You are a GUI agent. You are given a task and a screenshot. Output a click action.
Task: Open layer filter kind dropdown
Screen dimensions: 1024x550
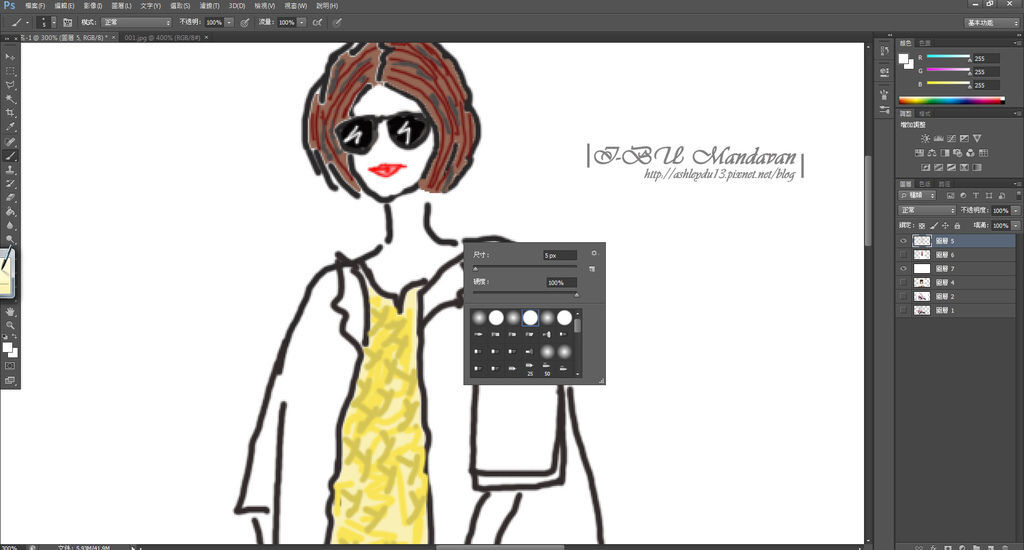(x=917, y=195)
